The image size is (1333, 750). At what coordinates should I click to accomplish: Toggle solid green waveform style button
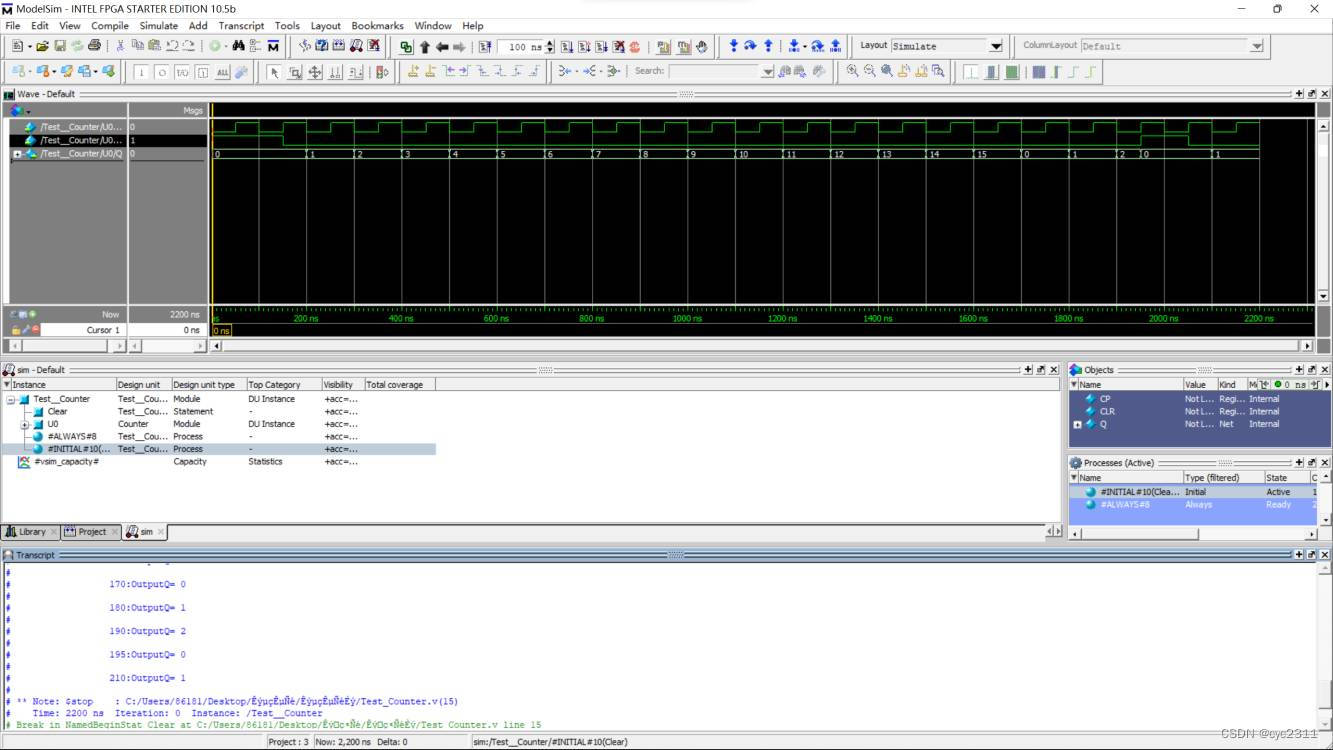click(1012, 71)
